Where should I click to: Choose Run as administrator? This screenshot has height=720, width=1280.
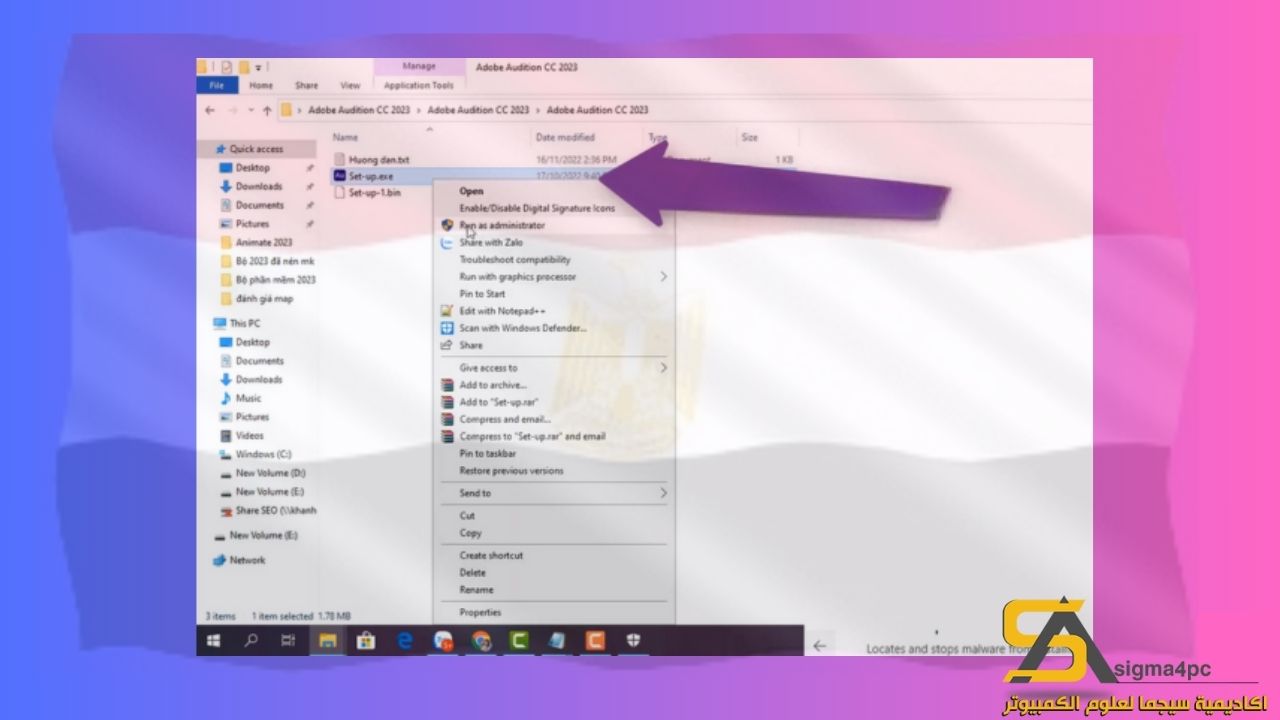tap(502, 225)
